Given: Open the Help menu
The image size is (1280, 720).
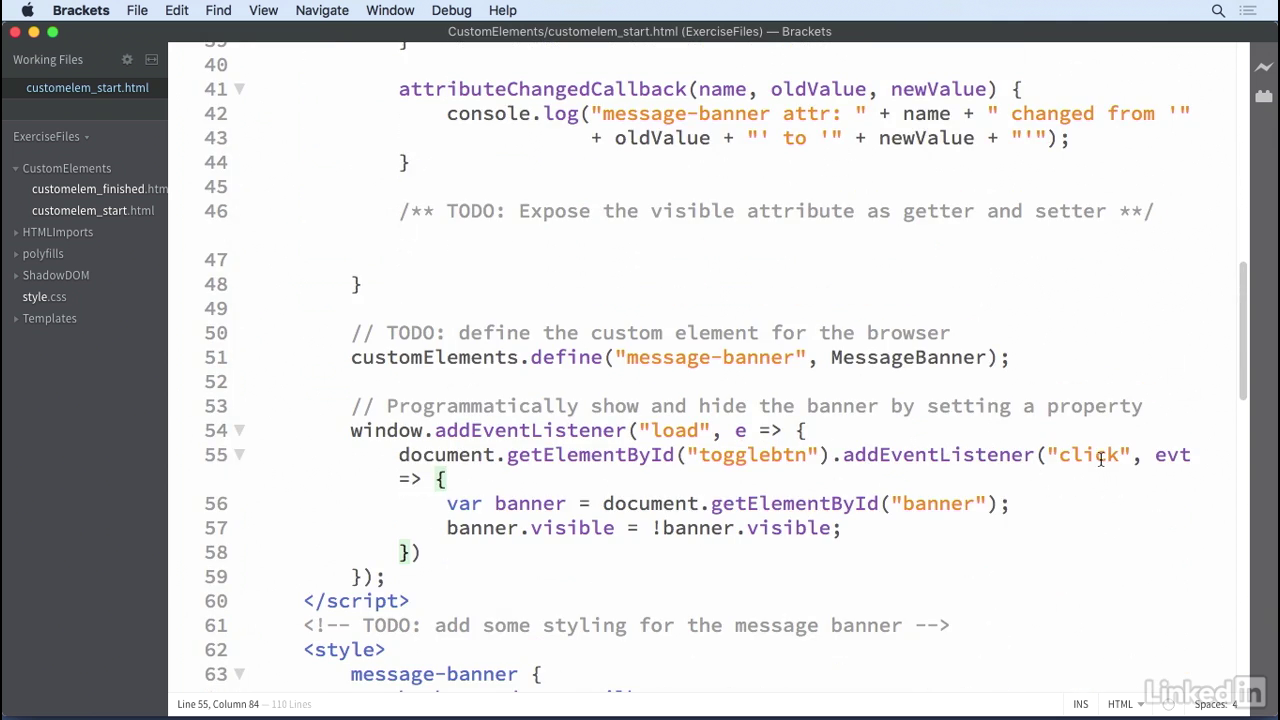Looking at the screenshot, I should pos(502,10).
